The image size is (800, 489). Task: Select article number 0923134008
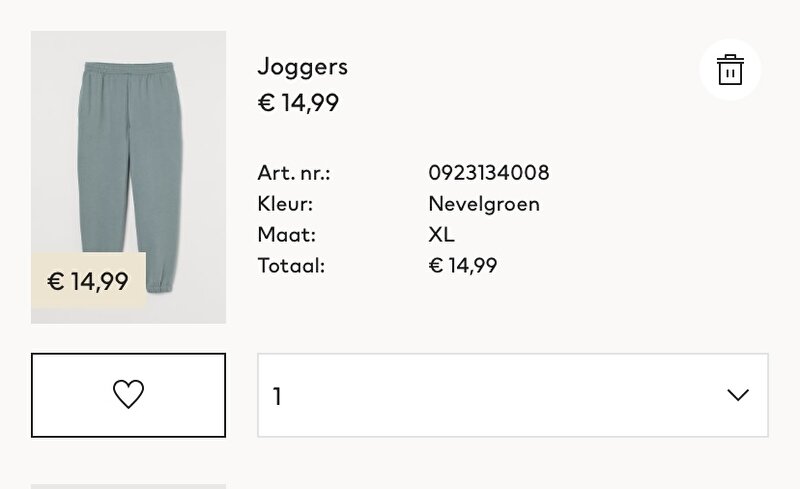pos(489,173)
